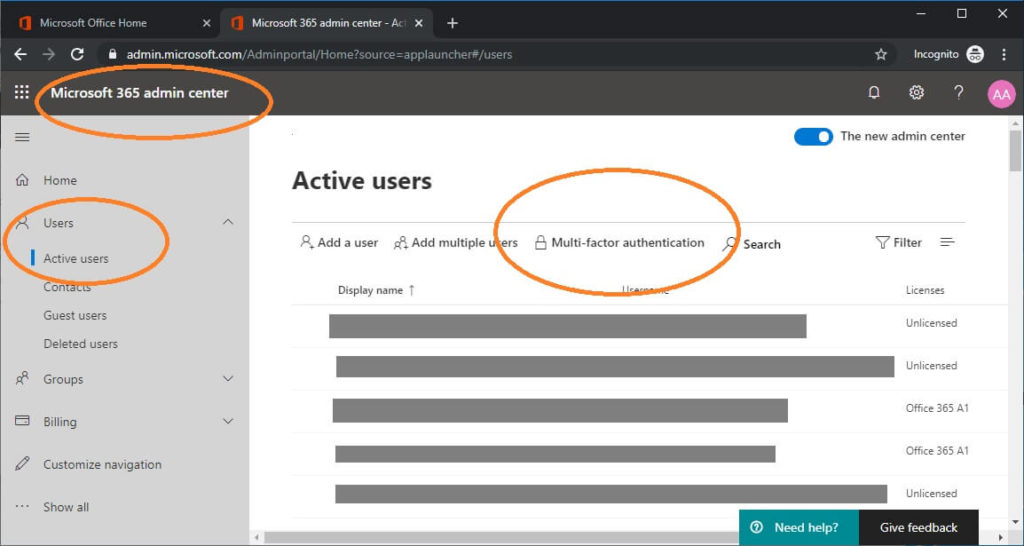Click the Incognito mode icon
This screenshot has height=546, width=1024.
tap(975, 55)
